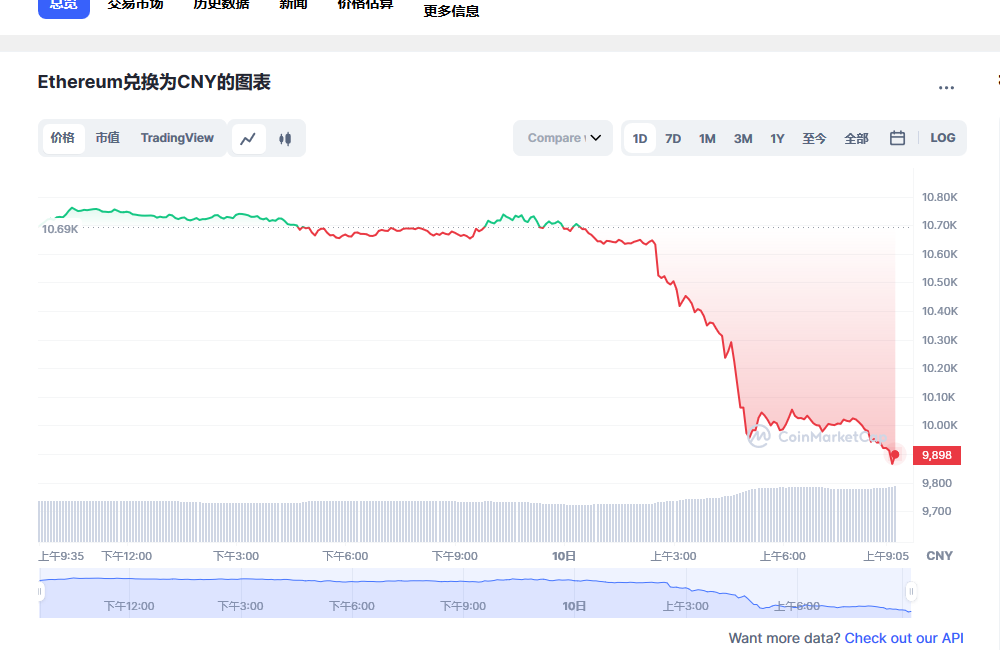Open the 新闻 tab
Screen dimensions: 1000x650
(293, 4)
